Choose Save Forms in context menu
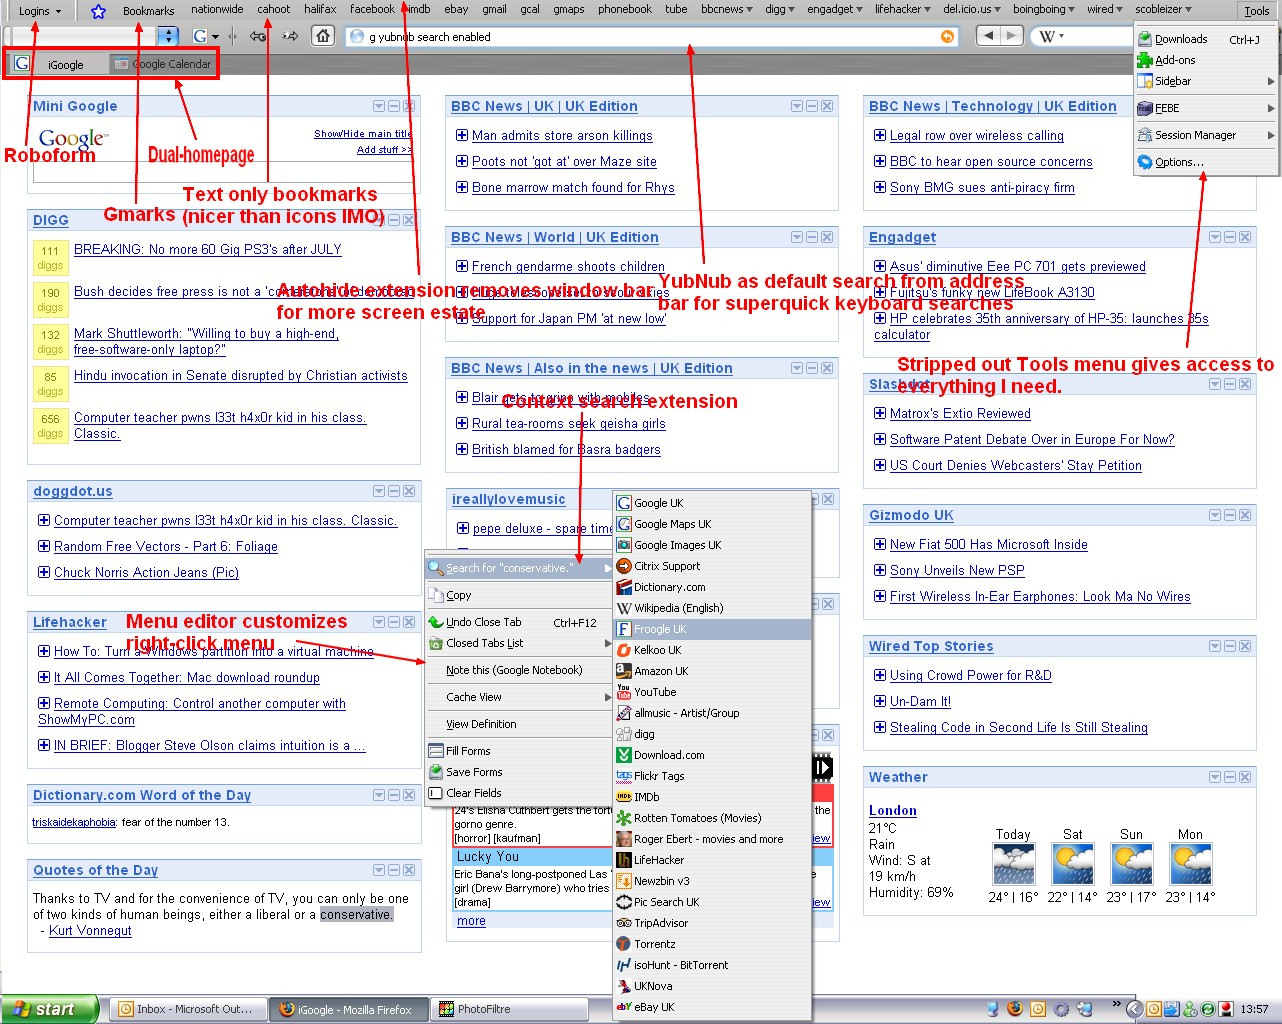The height and width of the screenshot is (1024, 1282). 518,772
